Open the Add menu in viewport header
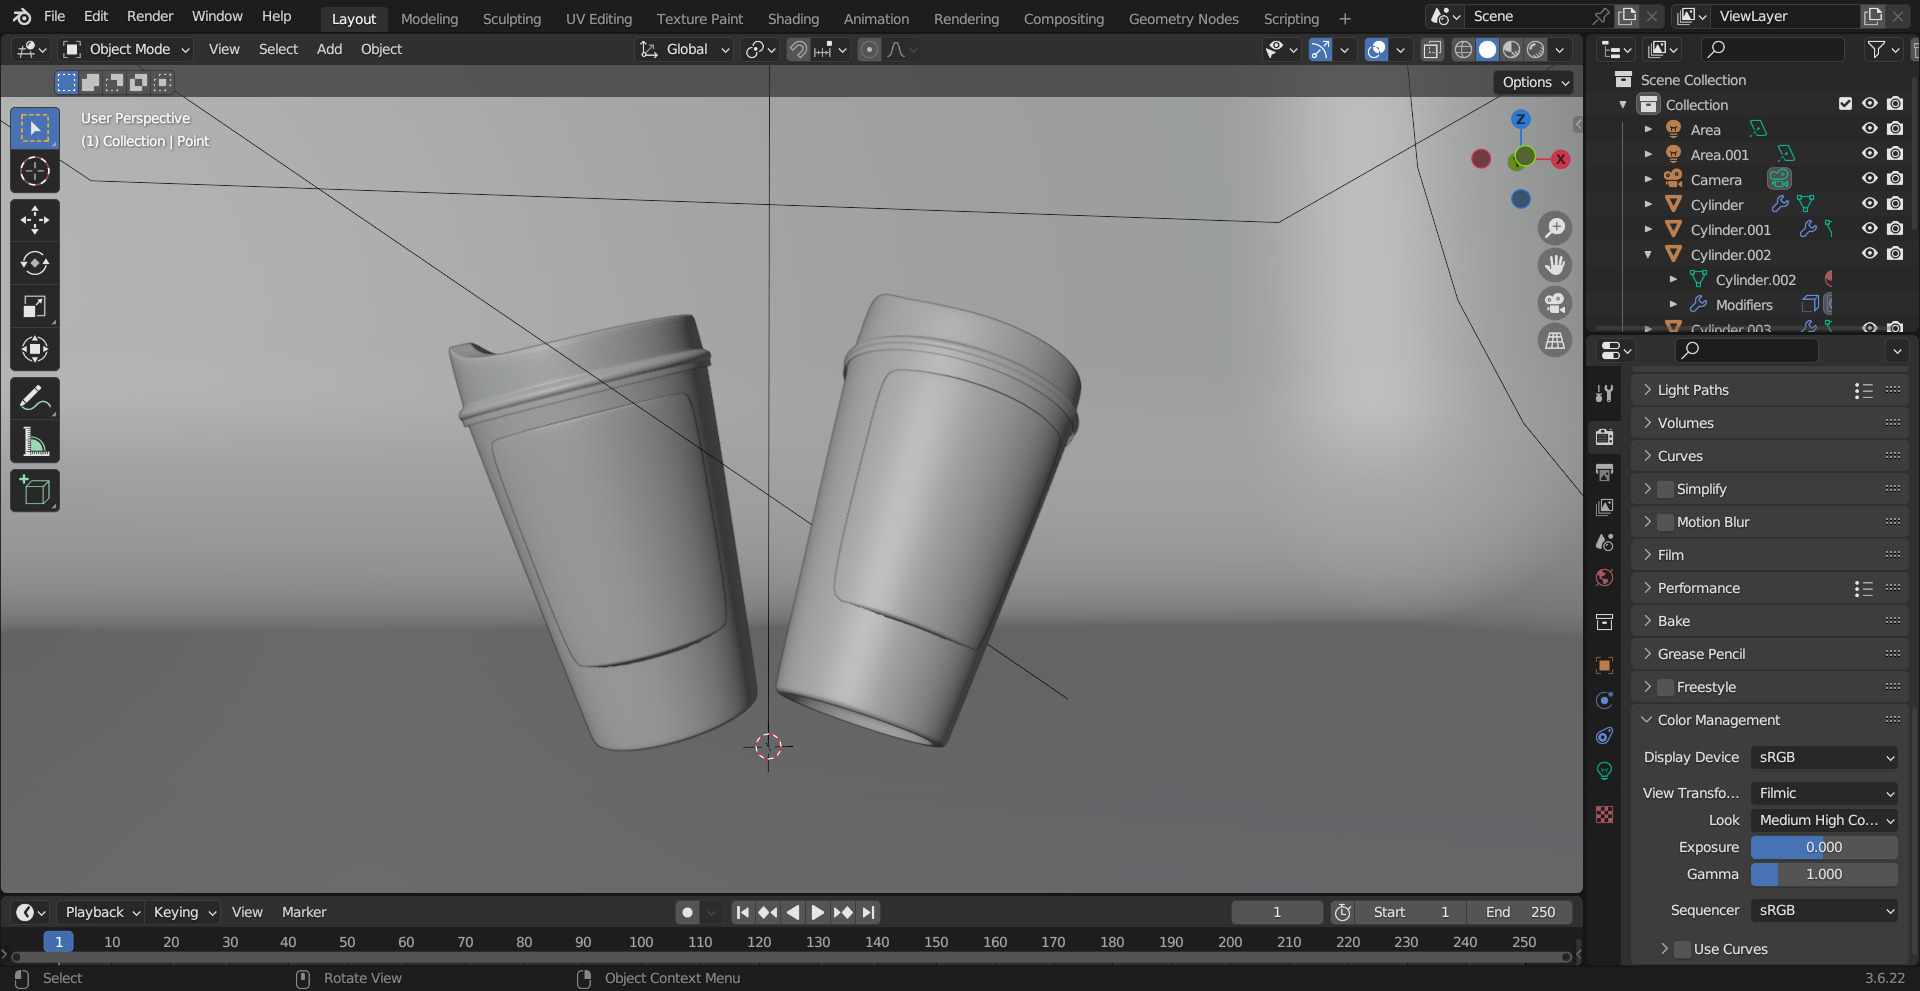This screenshot has height=991, width=1920. (x=329, y=49)
